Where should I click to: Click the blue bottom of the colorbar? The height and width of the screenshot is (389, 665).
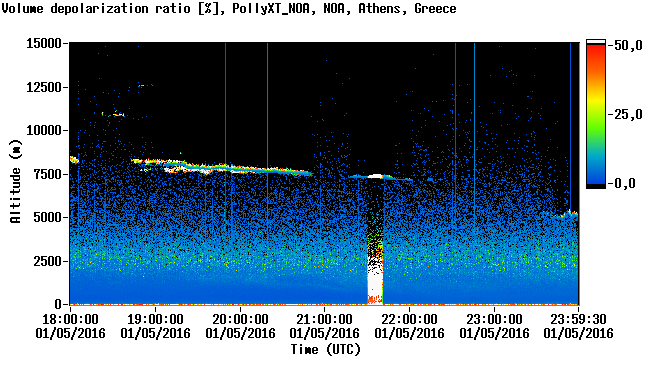click(x=596, y=174)
